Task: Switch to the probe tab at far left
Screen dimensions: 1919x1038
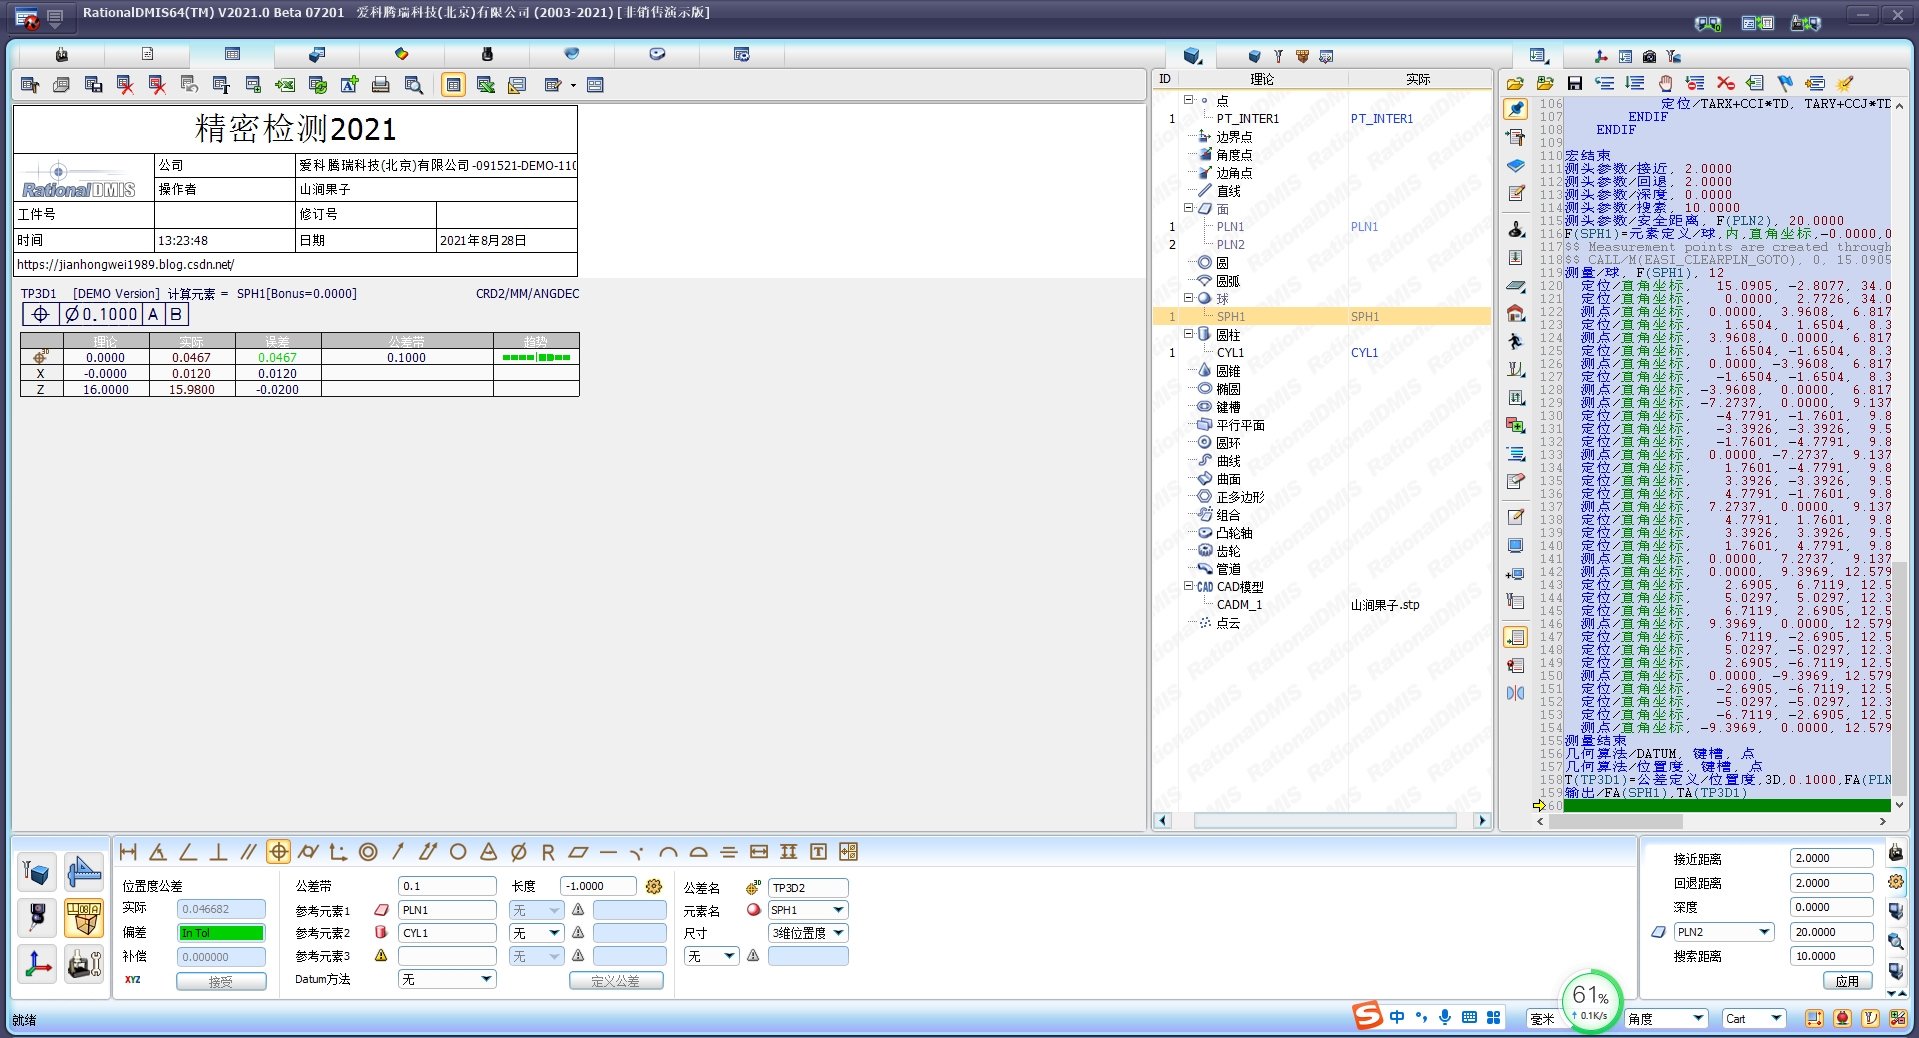Action: [62, 54]
